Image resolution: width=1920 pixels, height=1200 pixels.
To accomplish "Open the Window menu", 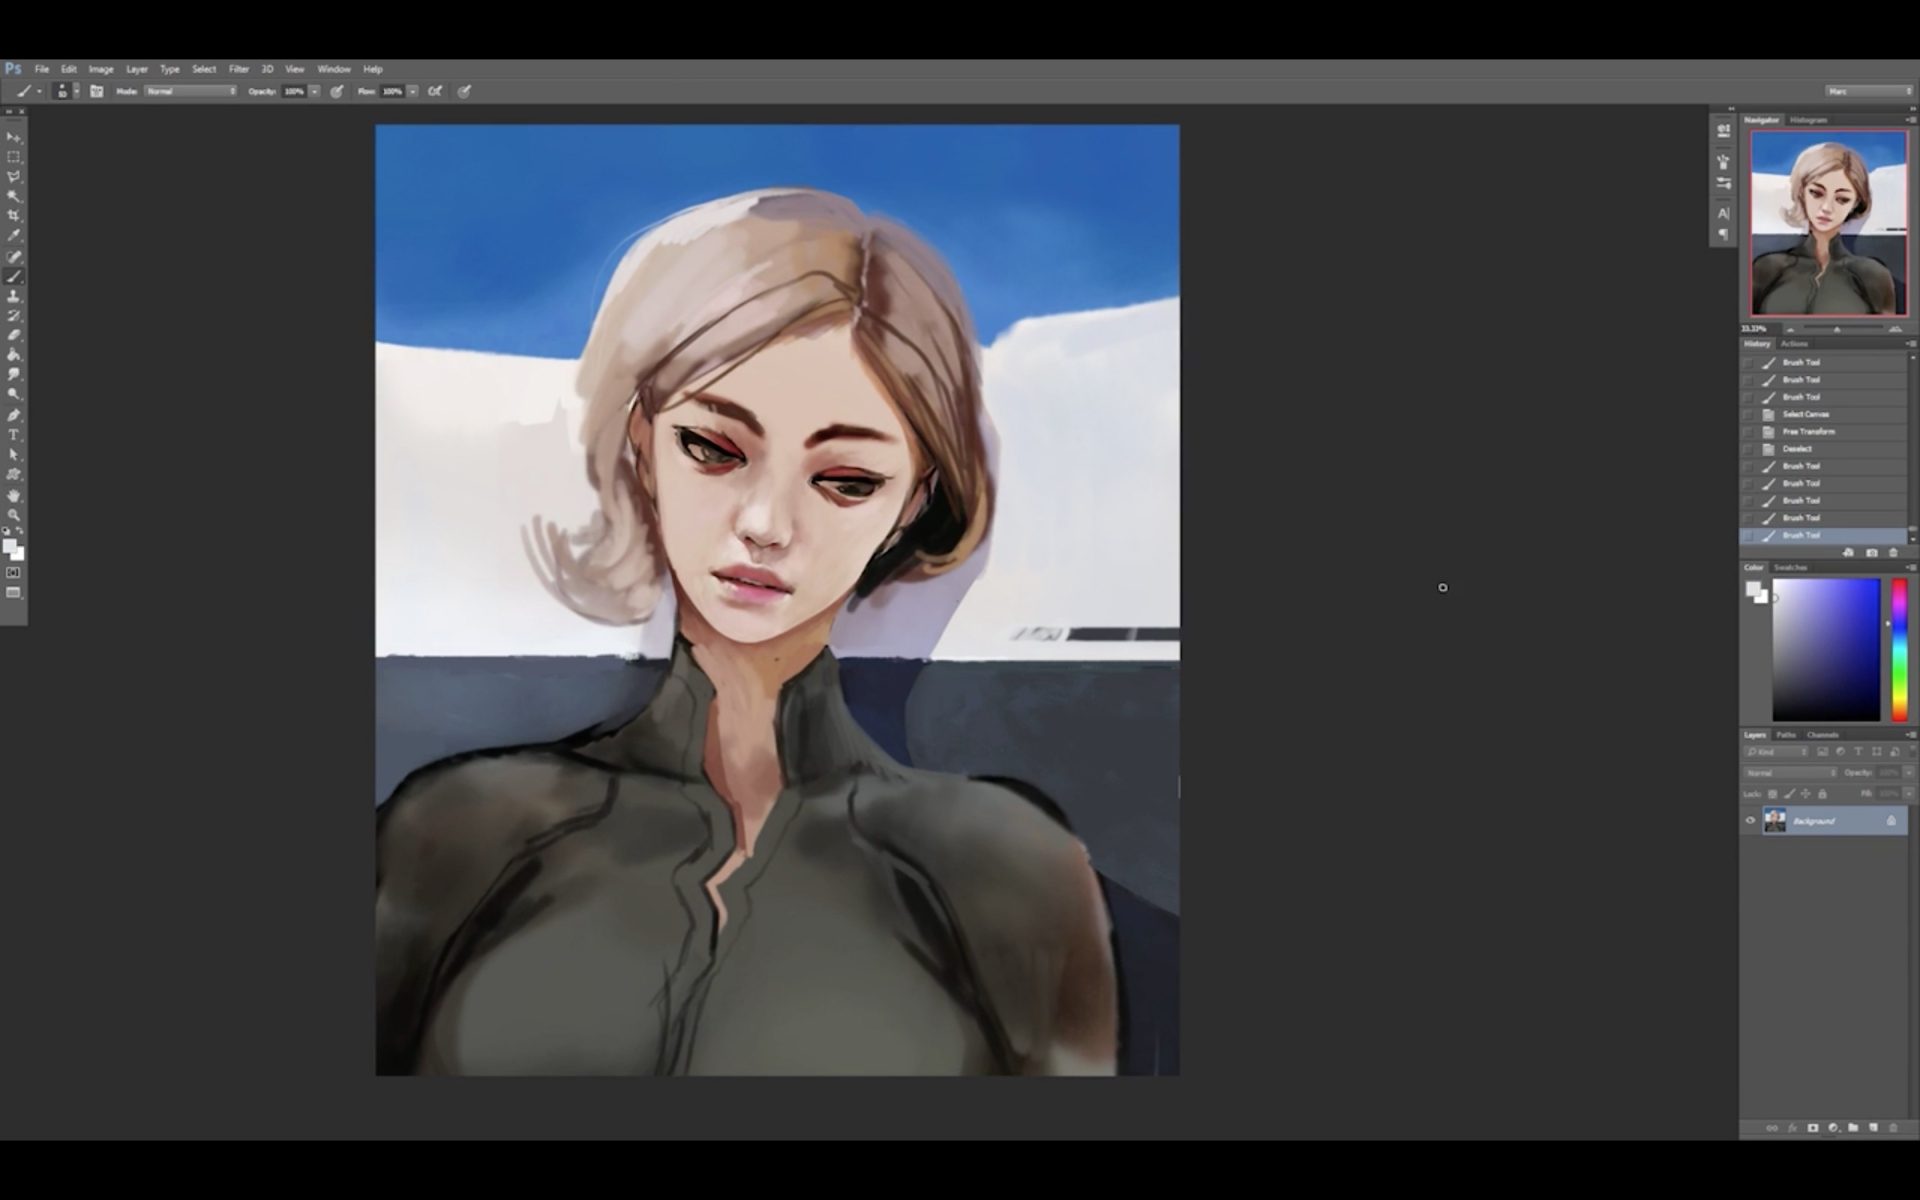I will coord(334,69).
